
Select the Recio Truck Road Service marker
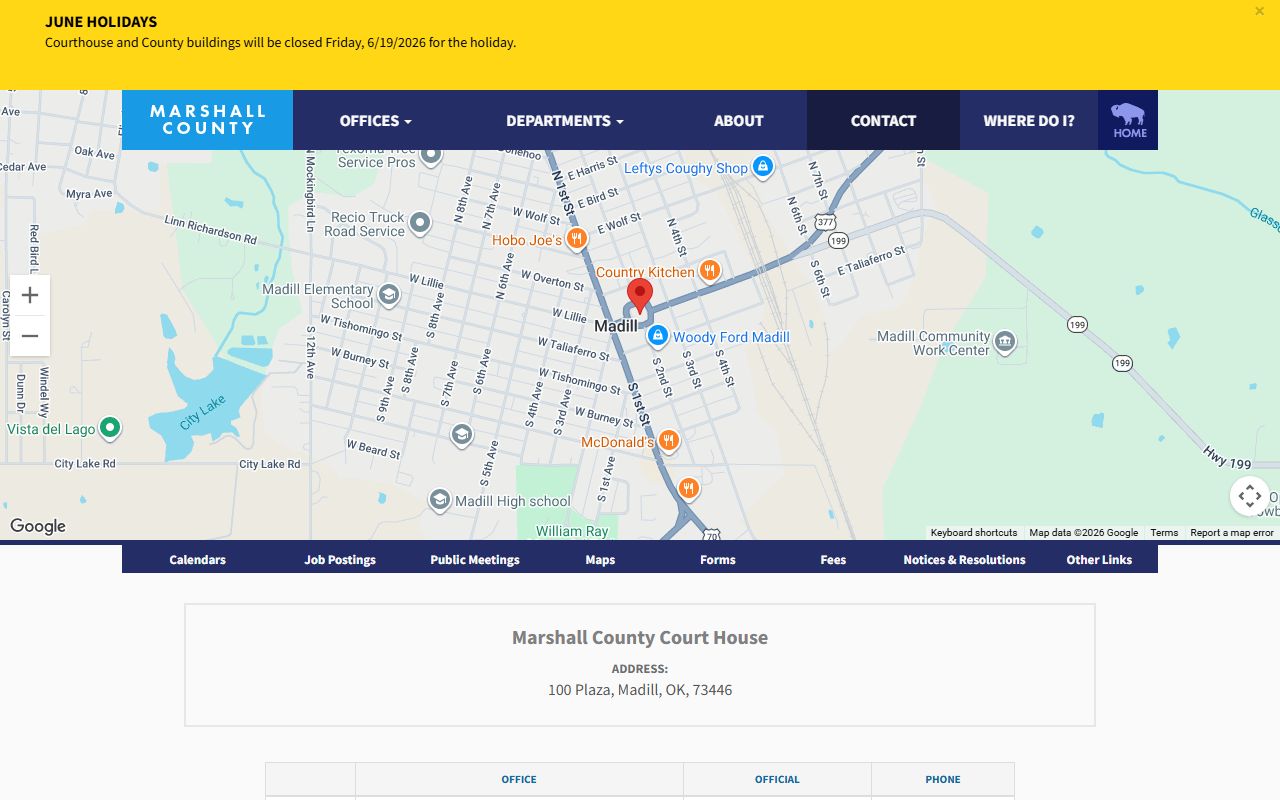point(420,222)
